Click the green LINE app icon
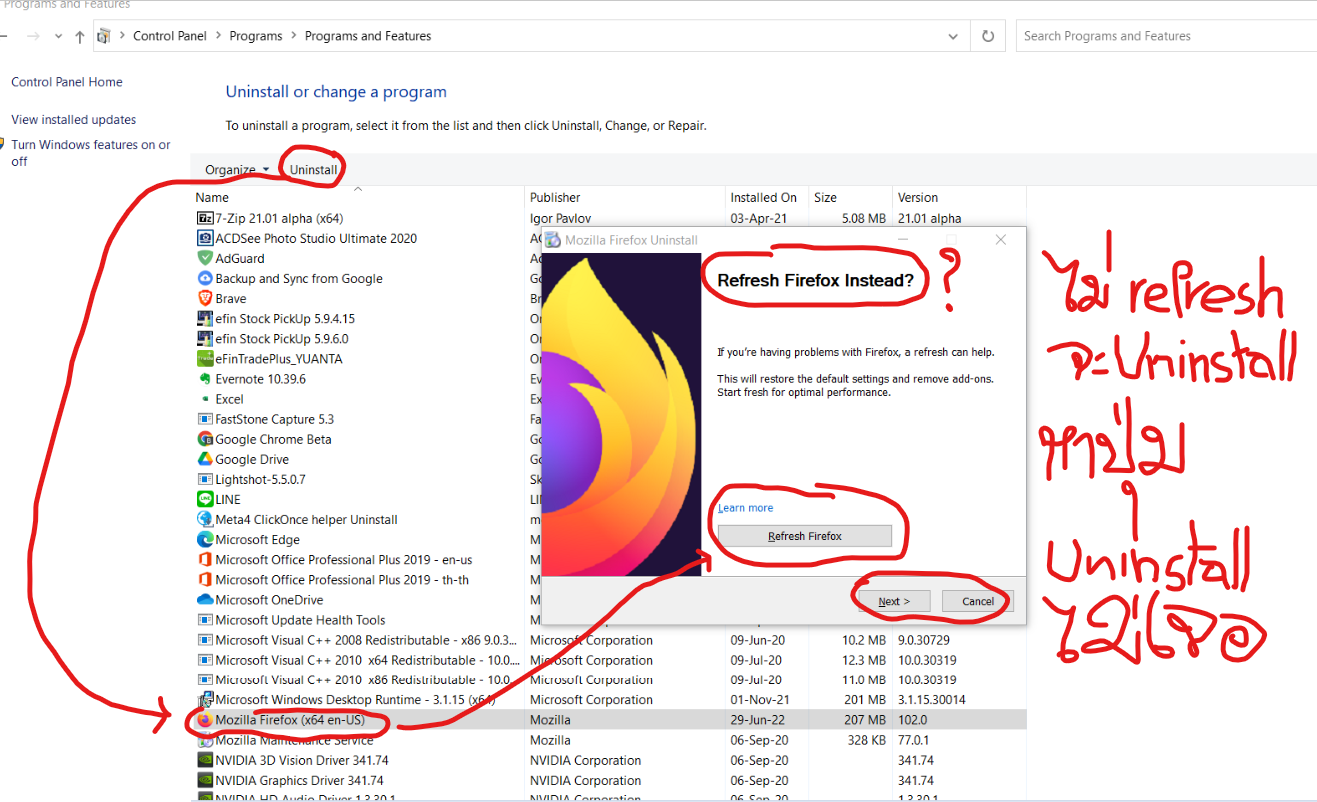The image size is (1317, 802). (x=205, y=499)
